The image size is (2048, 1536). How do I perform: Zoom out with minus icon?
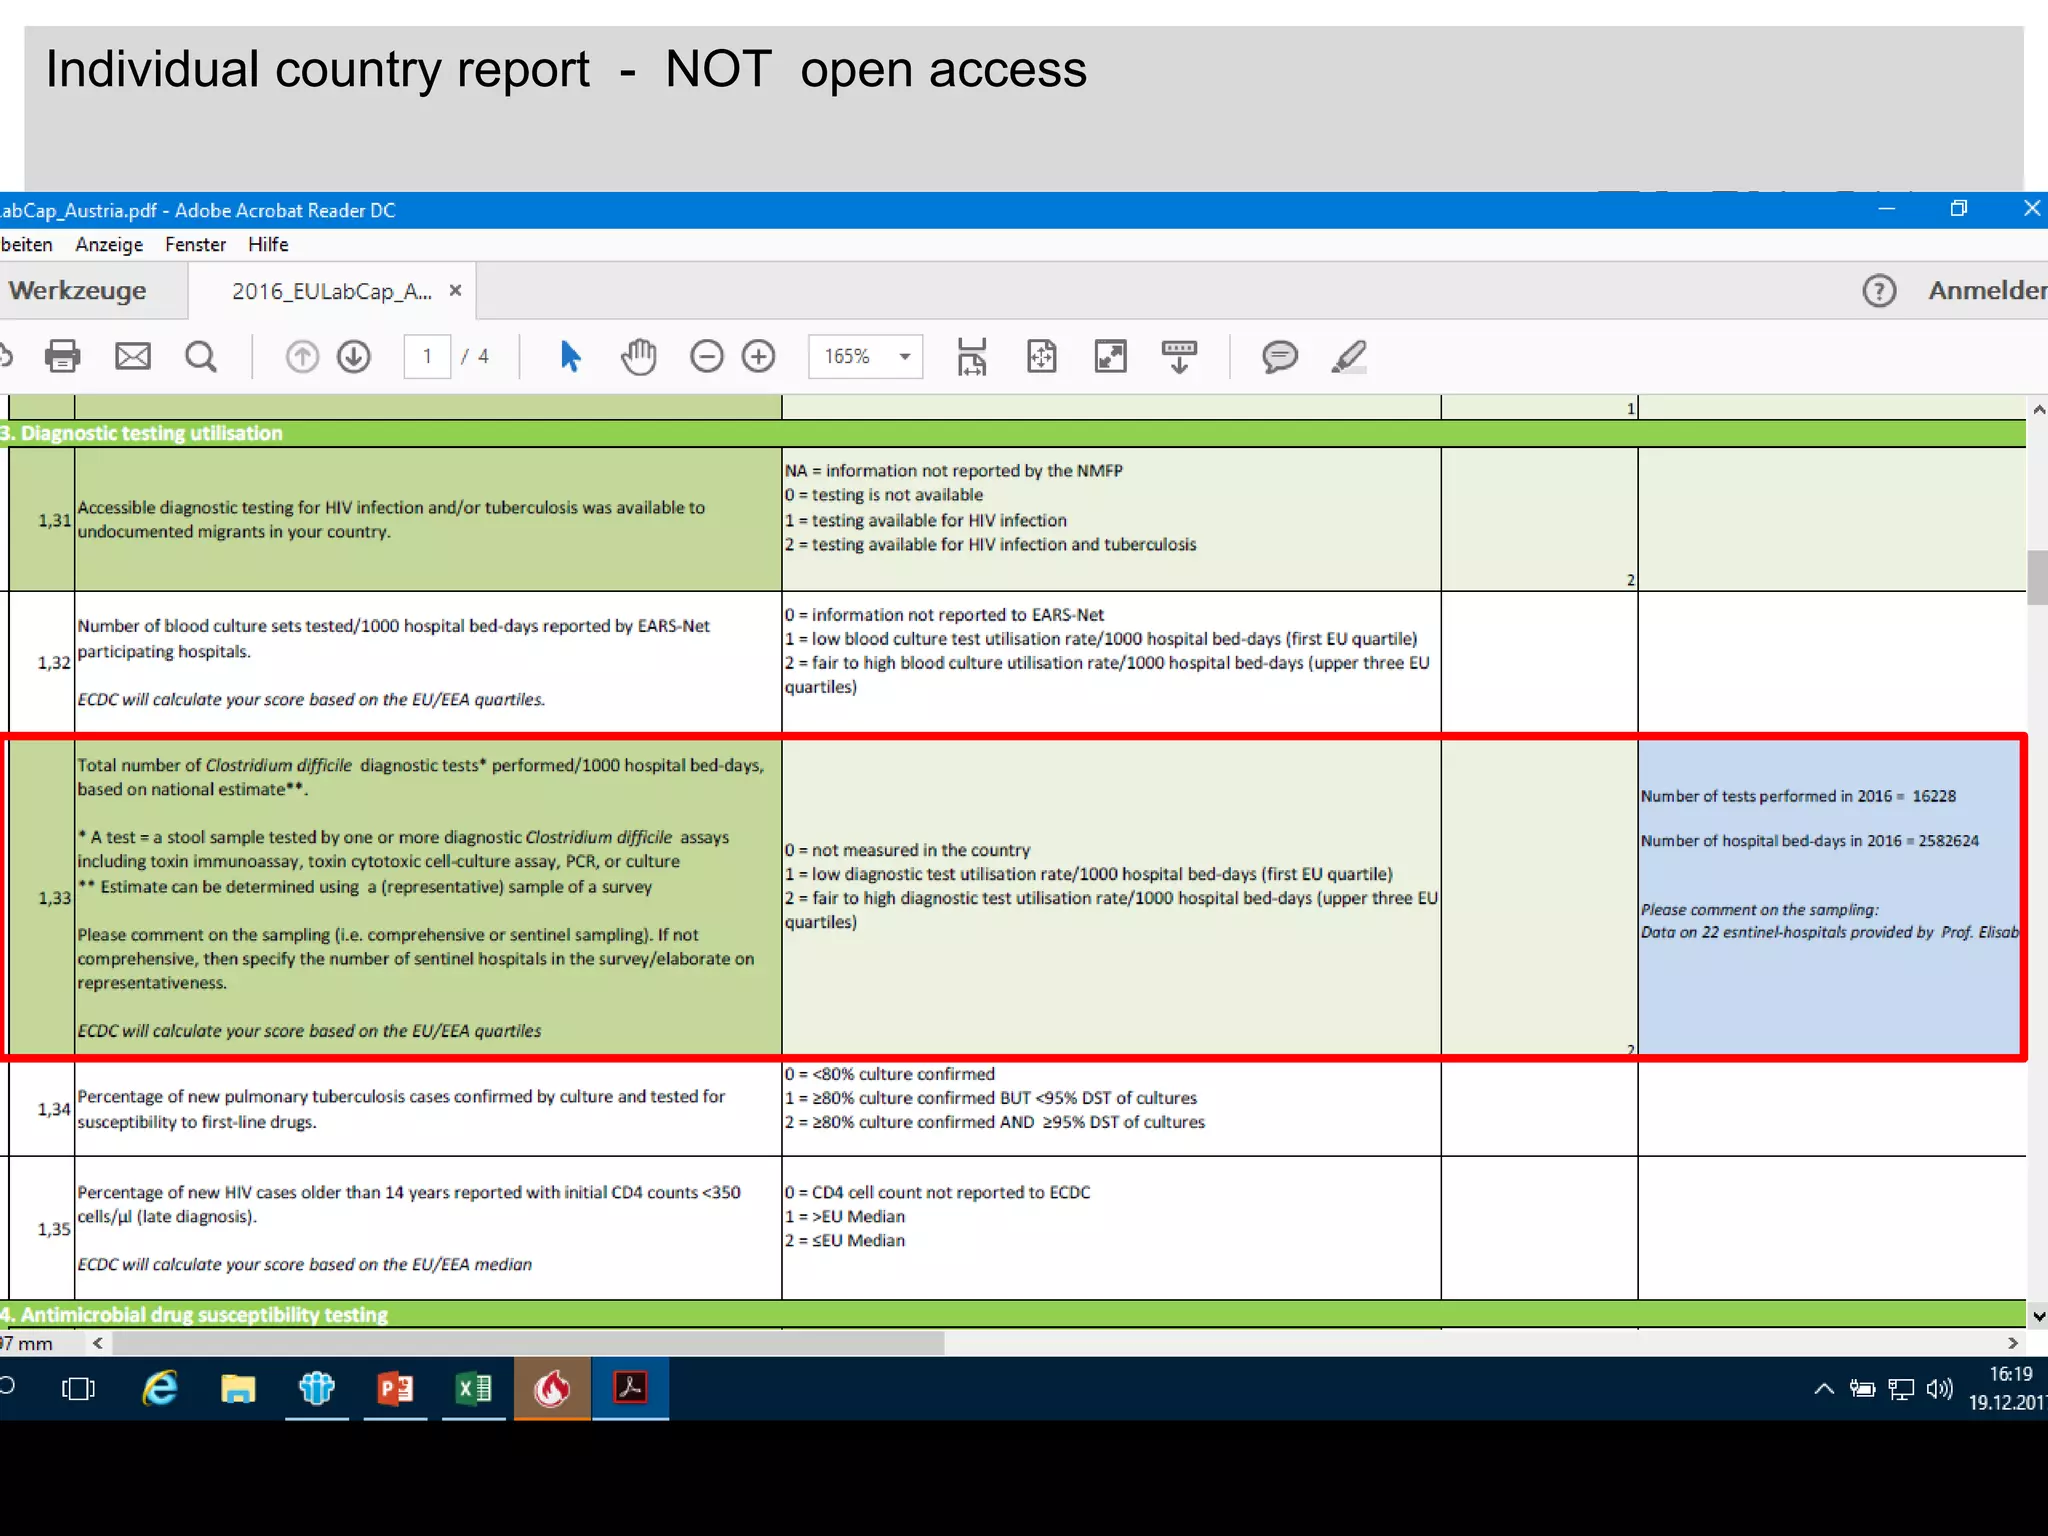tap(706, 356)
